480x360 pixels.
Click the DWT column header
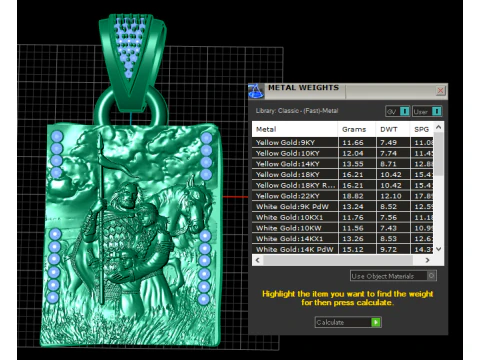coord(393,129)
